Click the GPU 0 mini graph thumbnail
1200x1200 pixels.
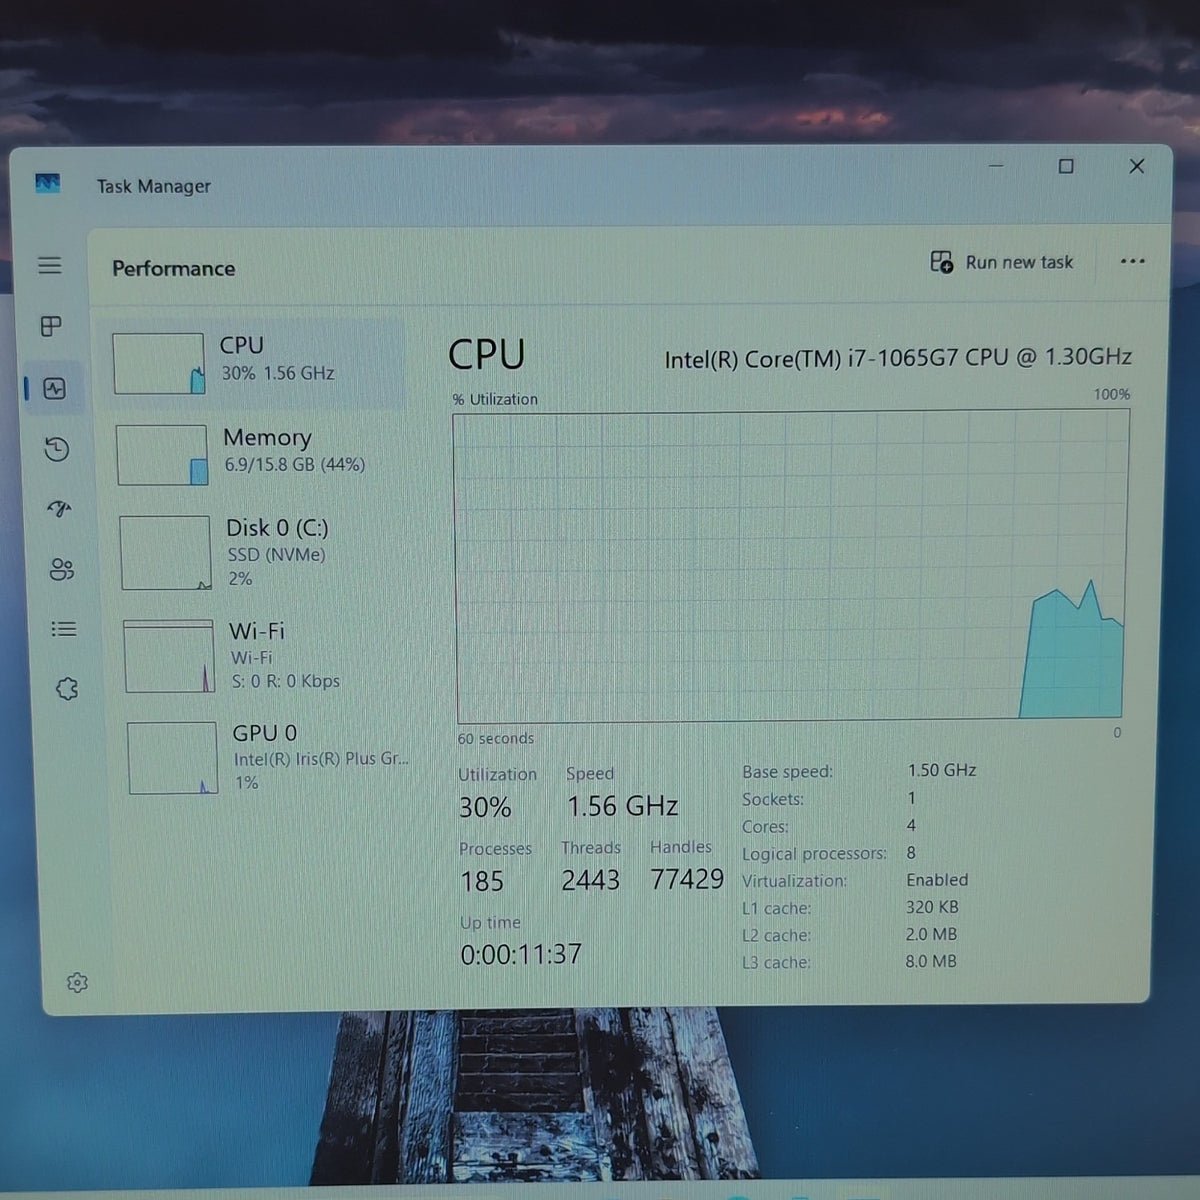[173, 758]
